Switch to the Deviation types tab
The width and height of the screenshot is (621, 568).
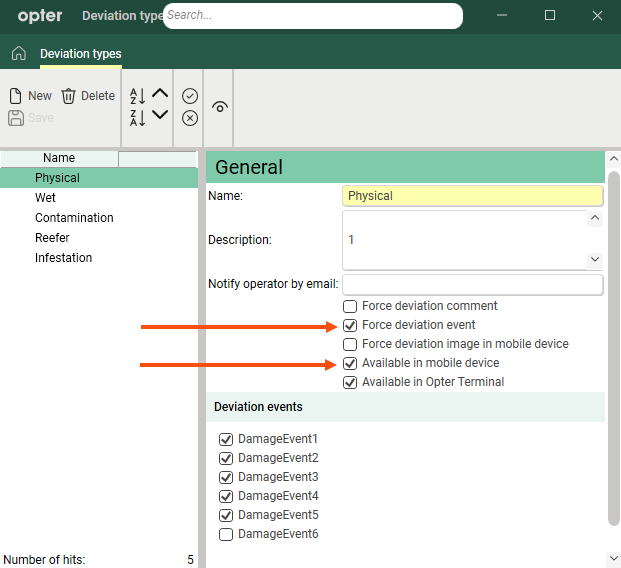pos(80,54)
